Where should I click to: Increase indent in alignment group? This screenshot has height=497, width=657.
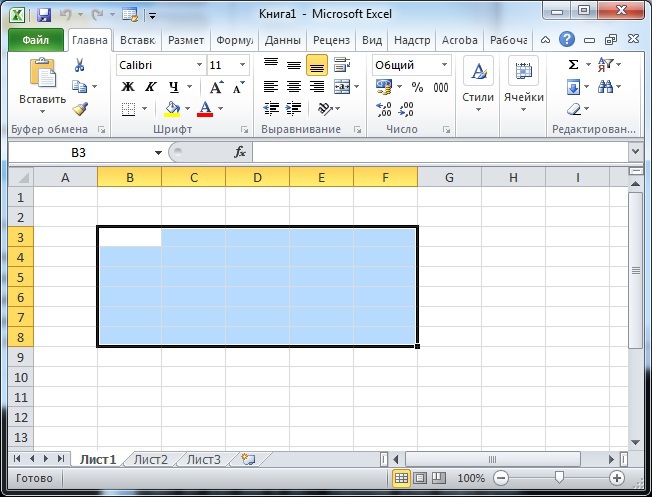pos(294,109)
